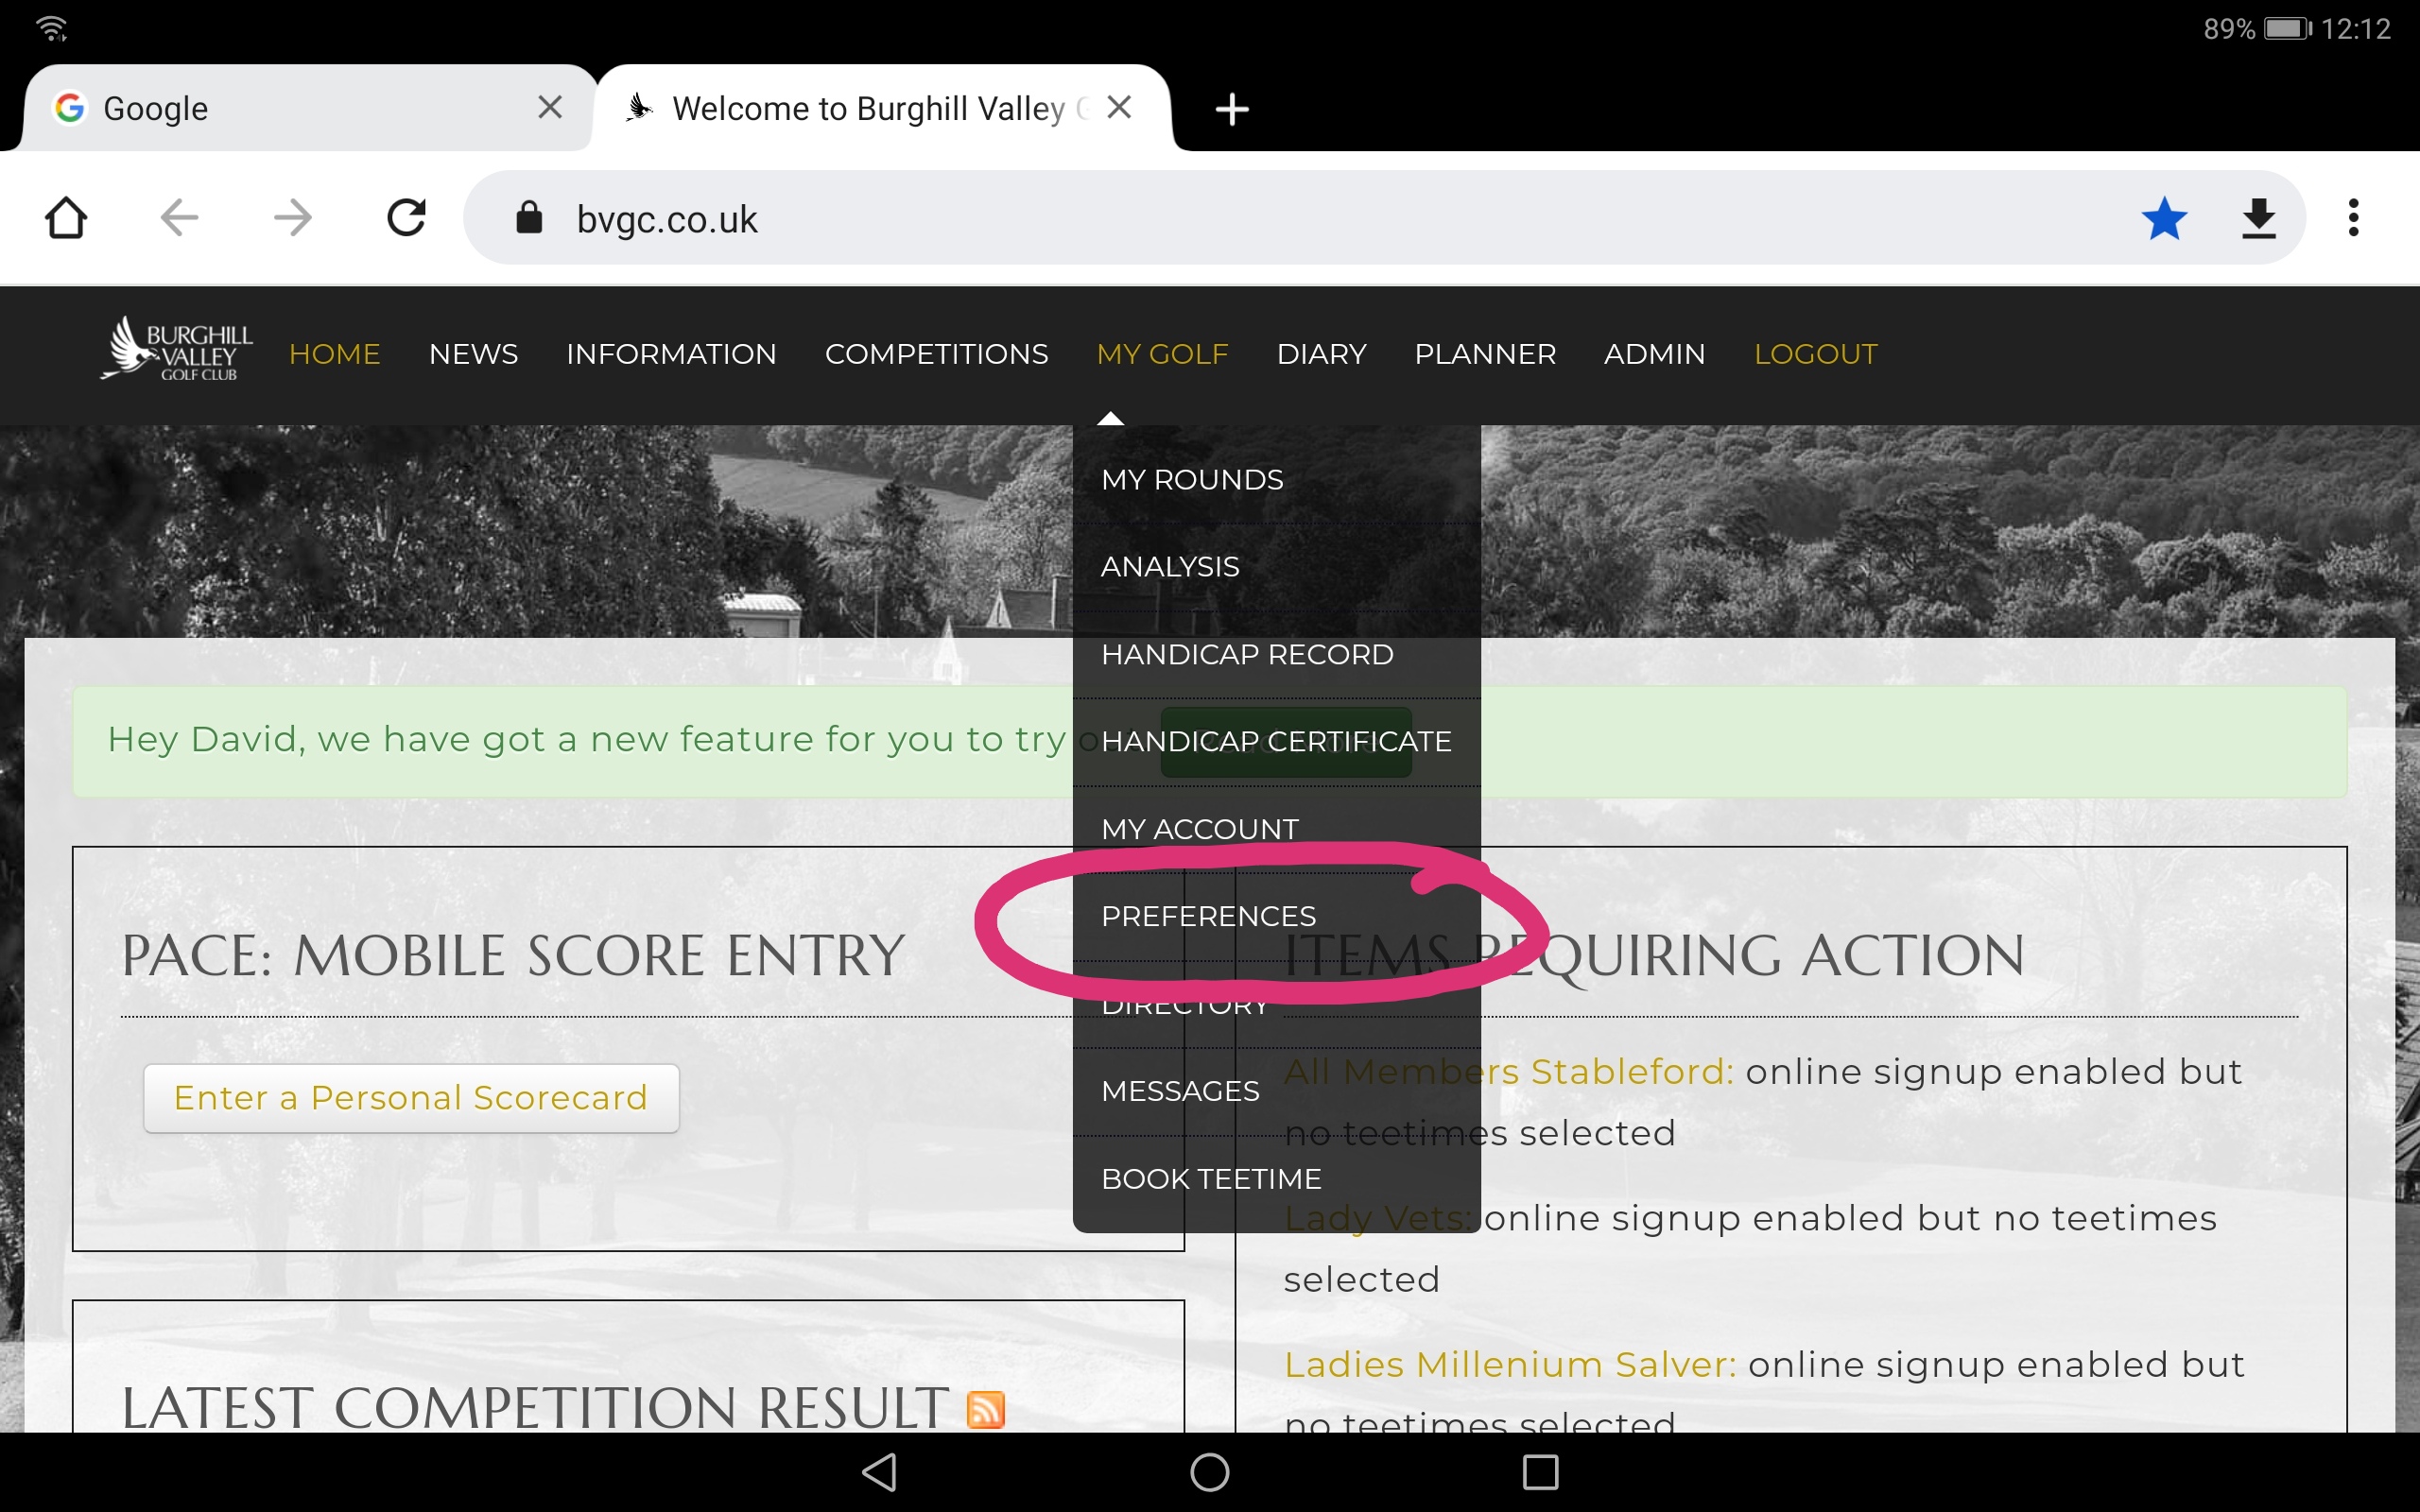
Task: Click the LOGOUT link
Action: tap(1816, 354)
